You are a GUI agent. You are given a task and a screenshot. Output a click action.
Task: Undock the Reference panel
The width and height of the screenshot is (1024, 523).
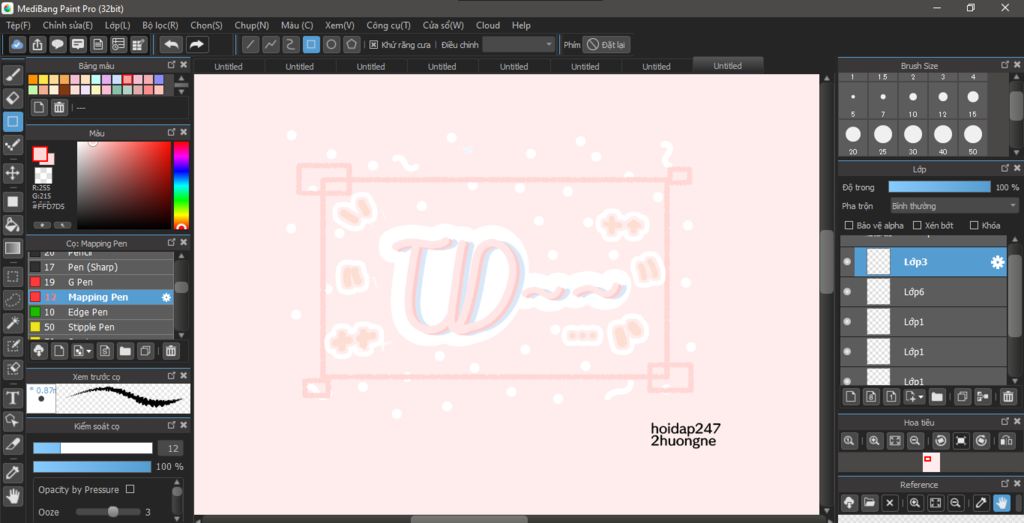[1005, 484]
